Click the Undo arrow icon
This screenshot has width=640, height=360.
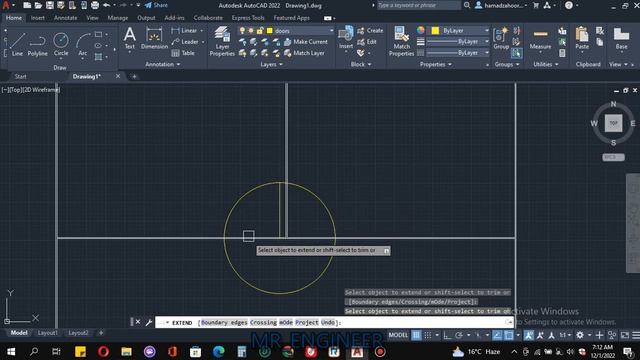(x=107, y=5)
